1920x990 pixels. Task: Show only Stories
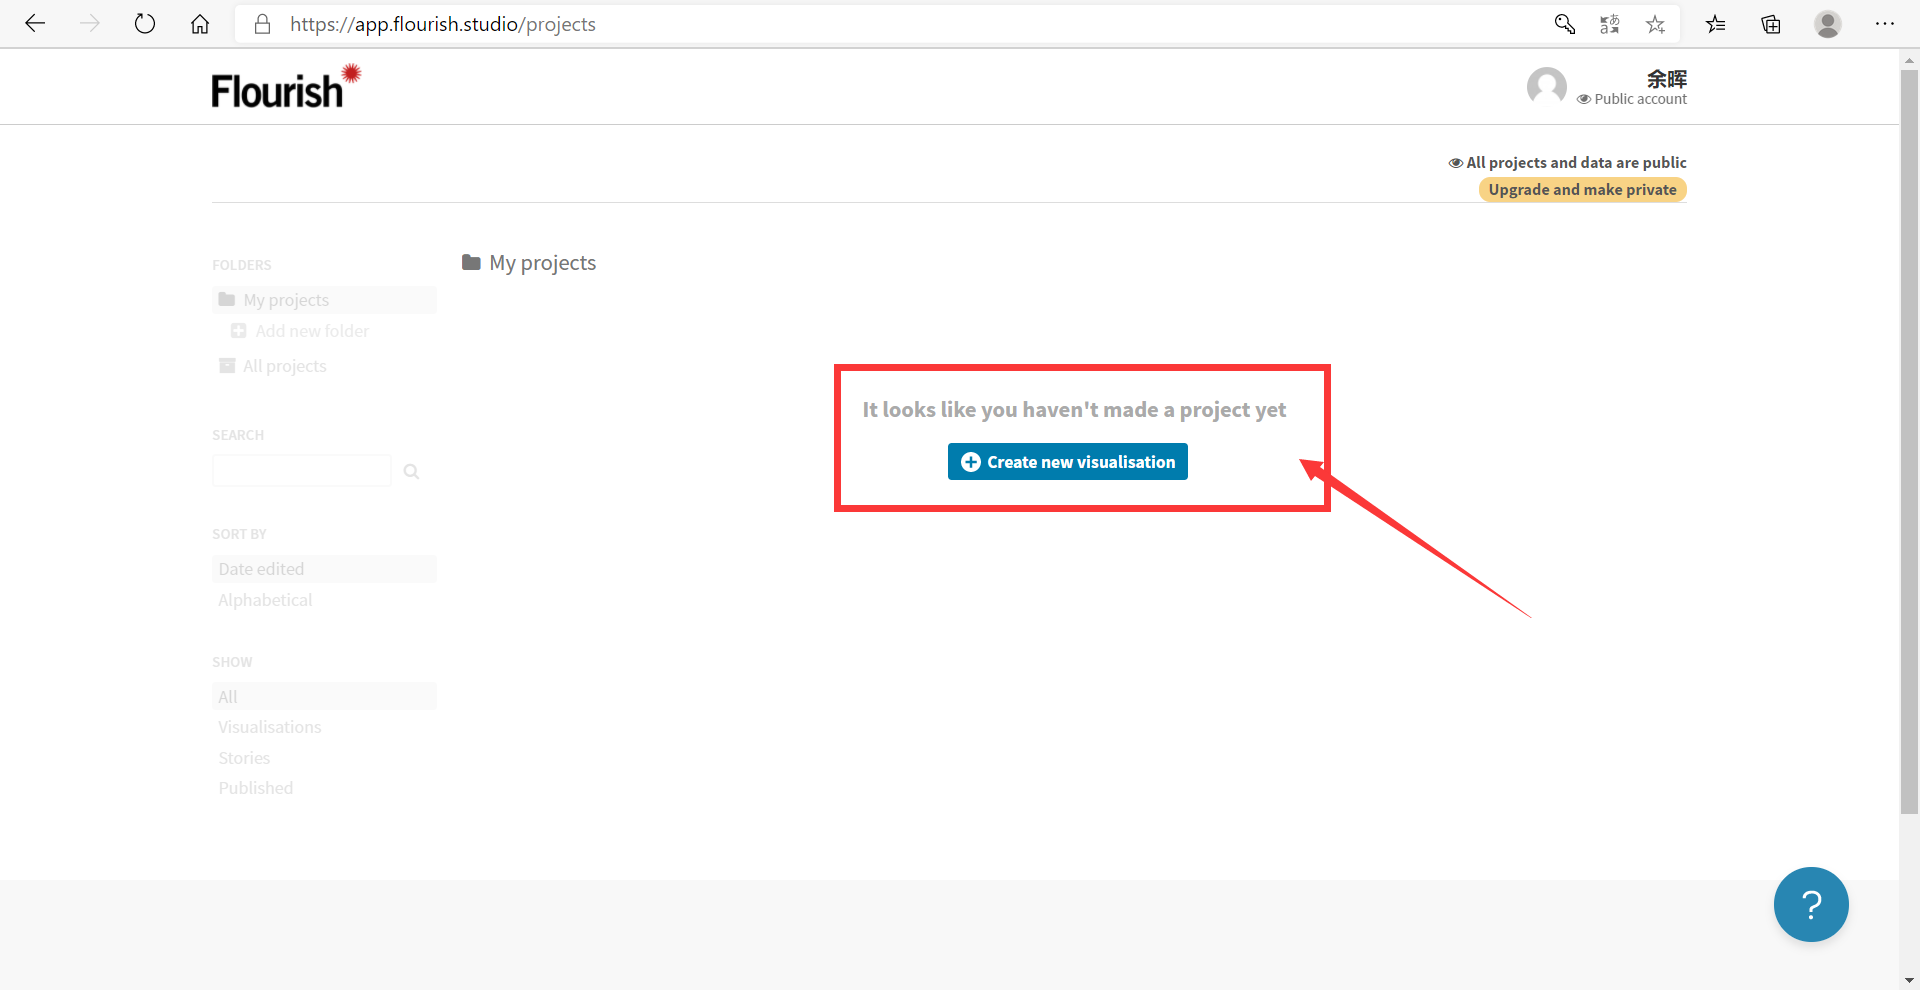pyautogui.click(x=244, y=758)
